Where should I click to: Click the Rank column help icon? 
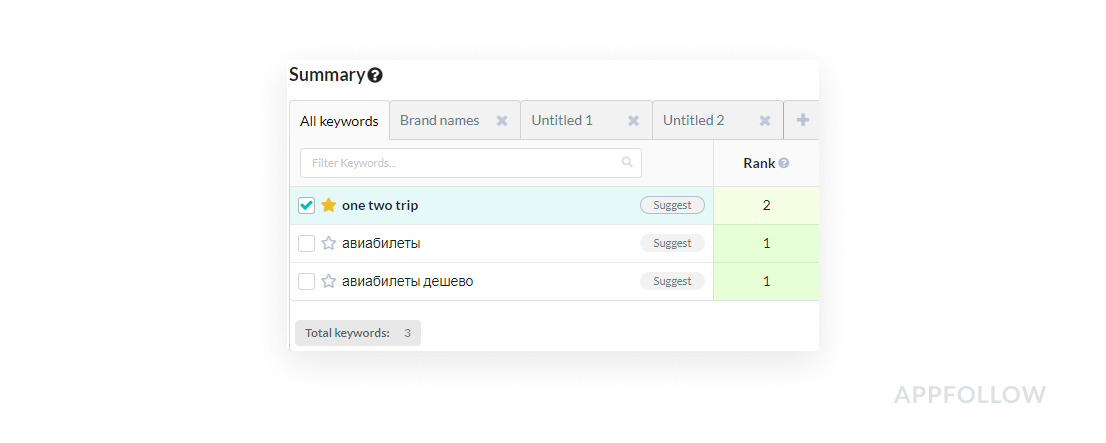pyautogui.click(x=784, y=163)
